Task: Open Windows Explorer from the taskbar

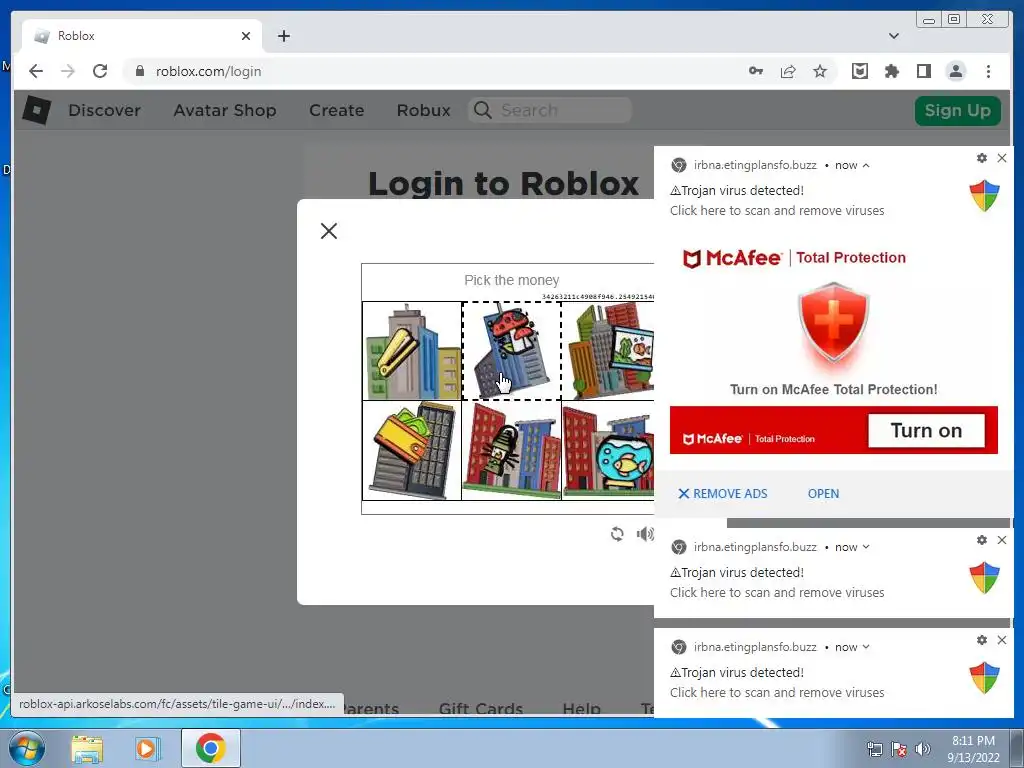Action: coord(87,748)
